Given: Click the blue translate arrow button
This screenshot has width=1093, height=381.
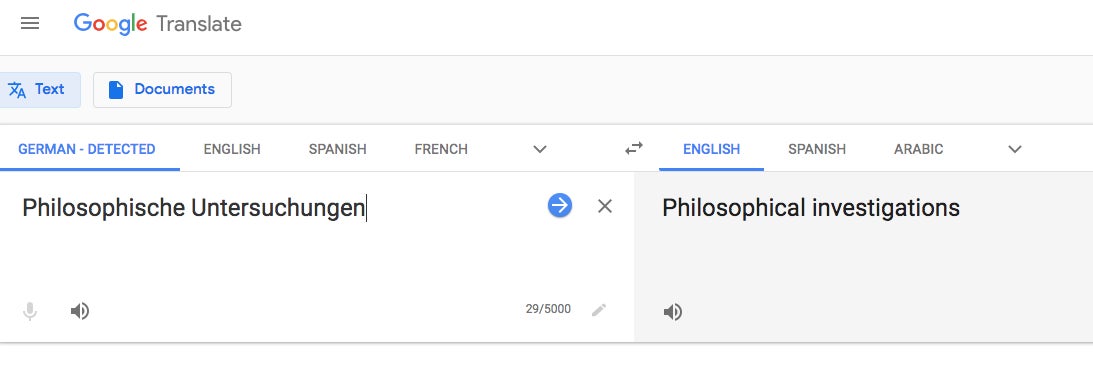Looking at the screenshot, I should tap(560, 205).
